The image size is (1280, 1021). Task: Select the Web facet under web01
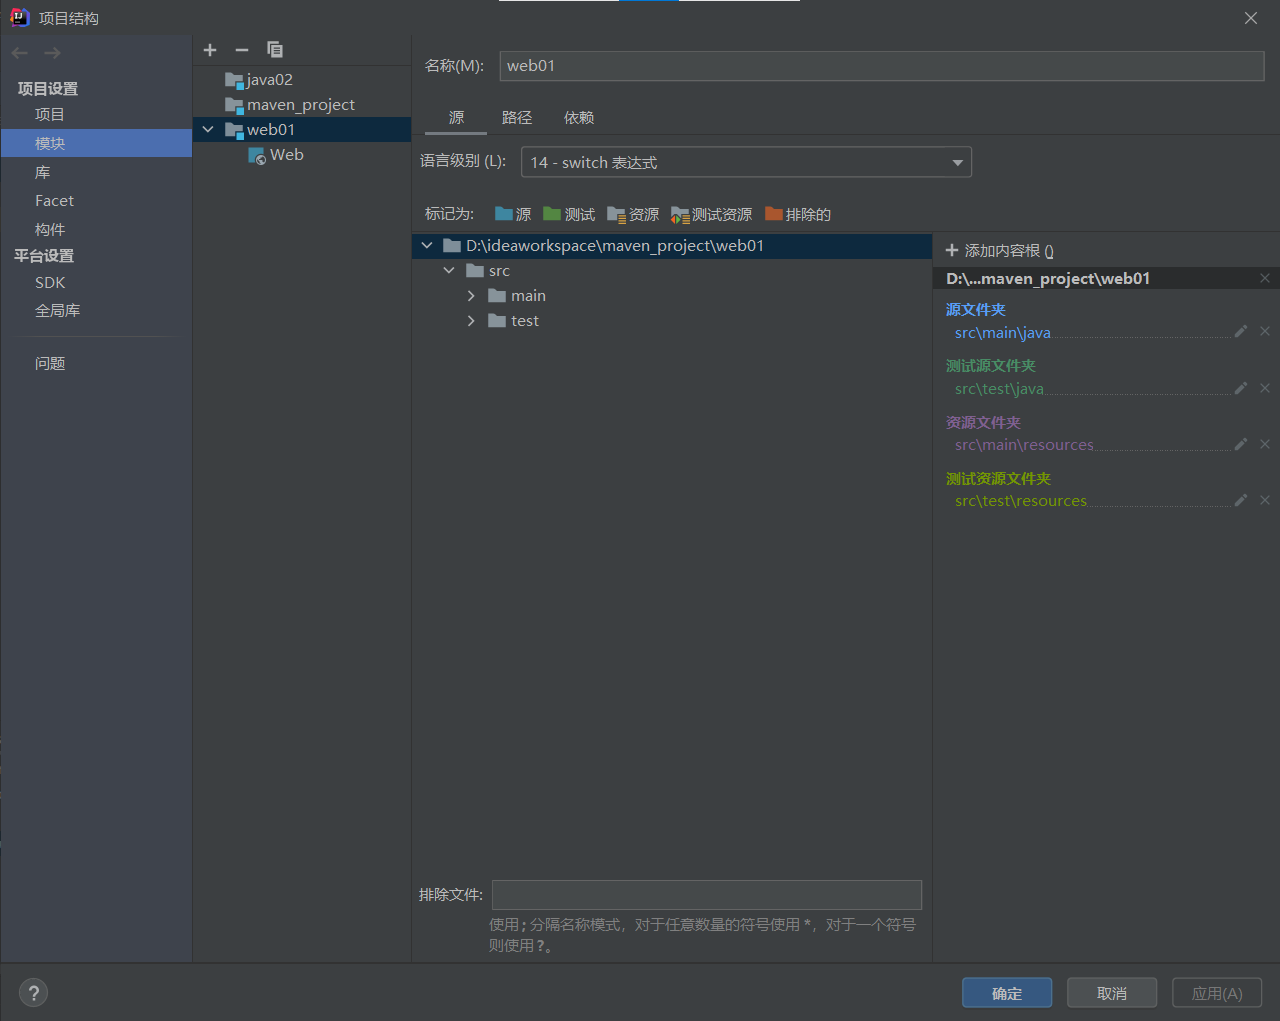[301, 155]
